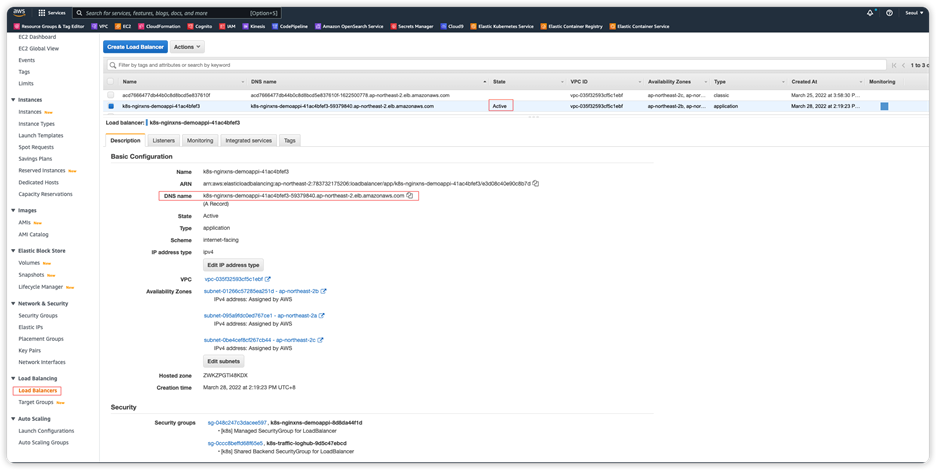This screenshot has height=470, width=936.
Task: Focus the AWS services search box
Action: [x=177, y=13]
